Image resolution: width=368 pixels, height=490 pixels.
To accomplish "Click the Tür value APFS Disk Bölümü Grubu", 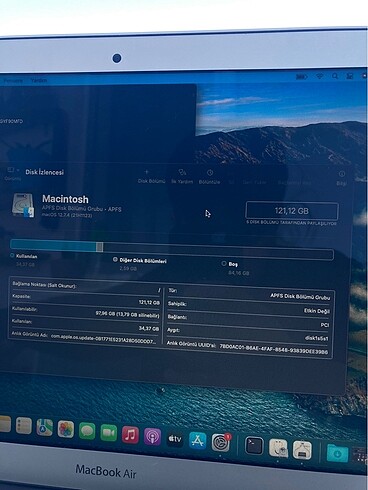I will click(300, 296).
